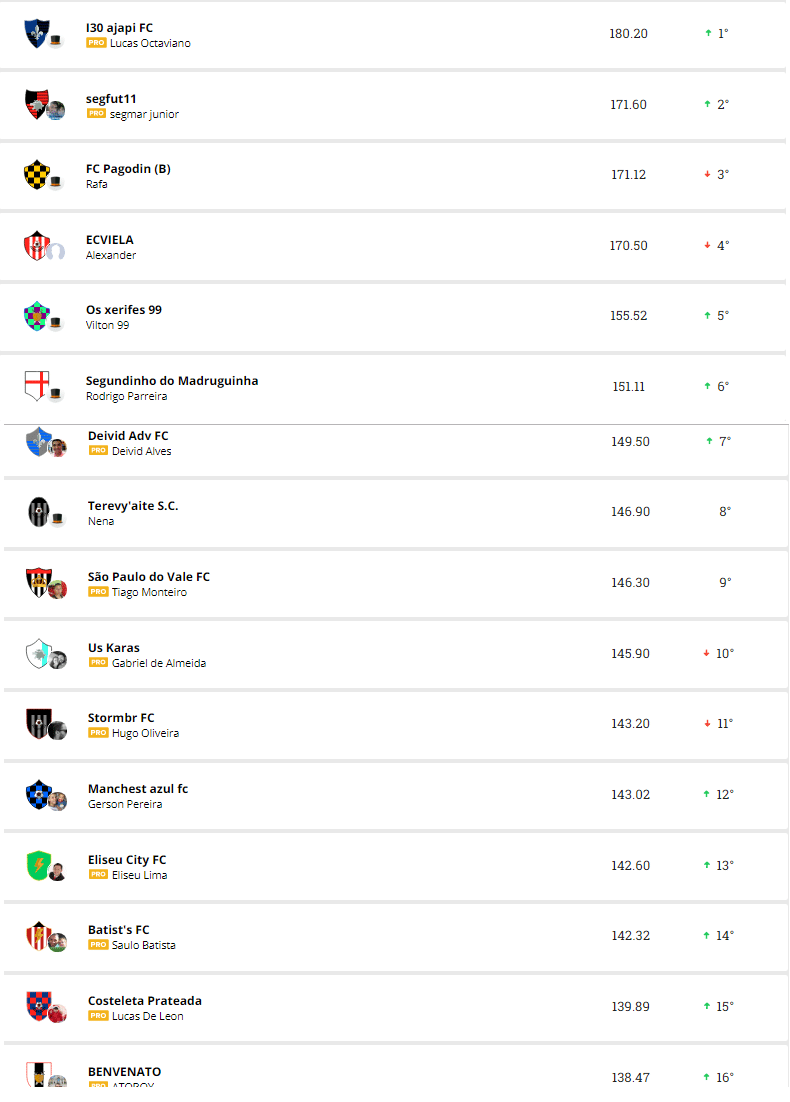Open the Deivid Adv FC team name
The width and height of the screenshot is (790, 1102).
tap(128, 436)
